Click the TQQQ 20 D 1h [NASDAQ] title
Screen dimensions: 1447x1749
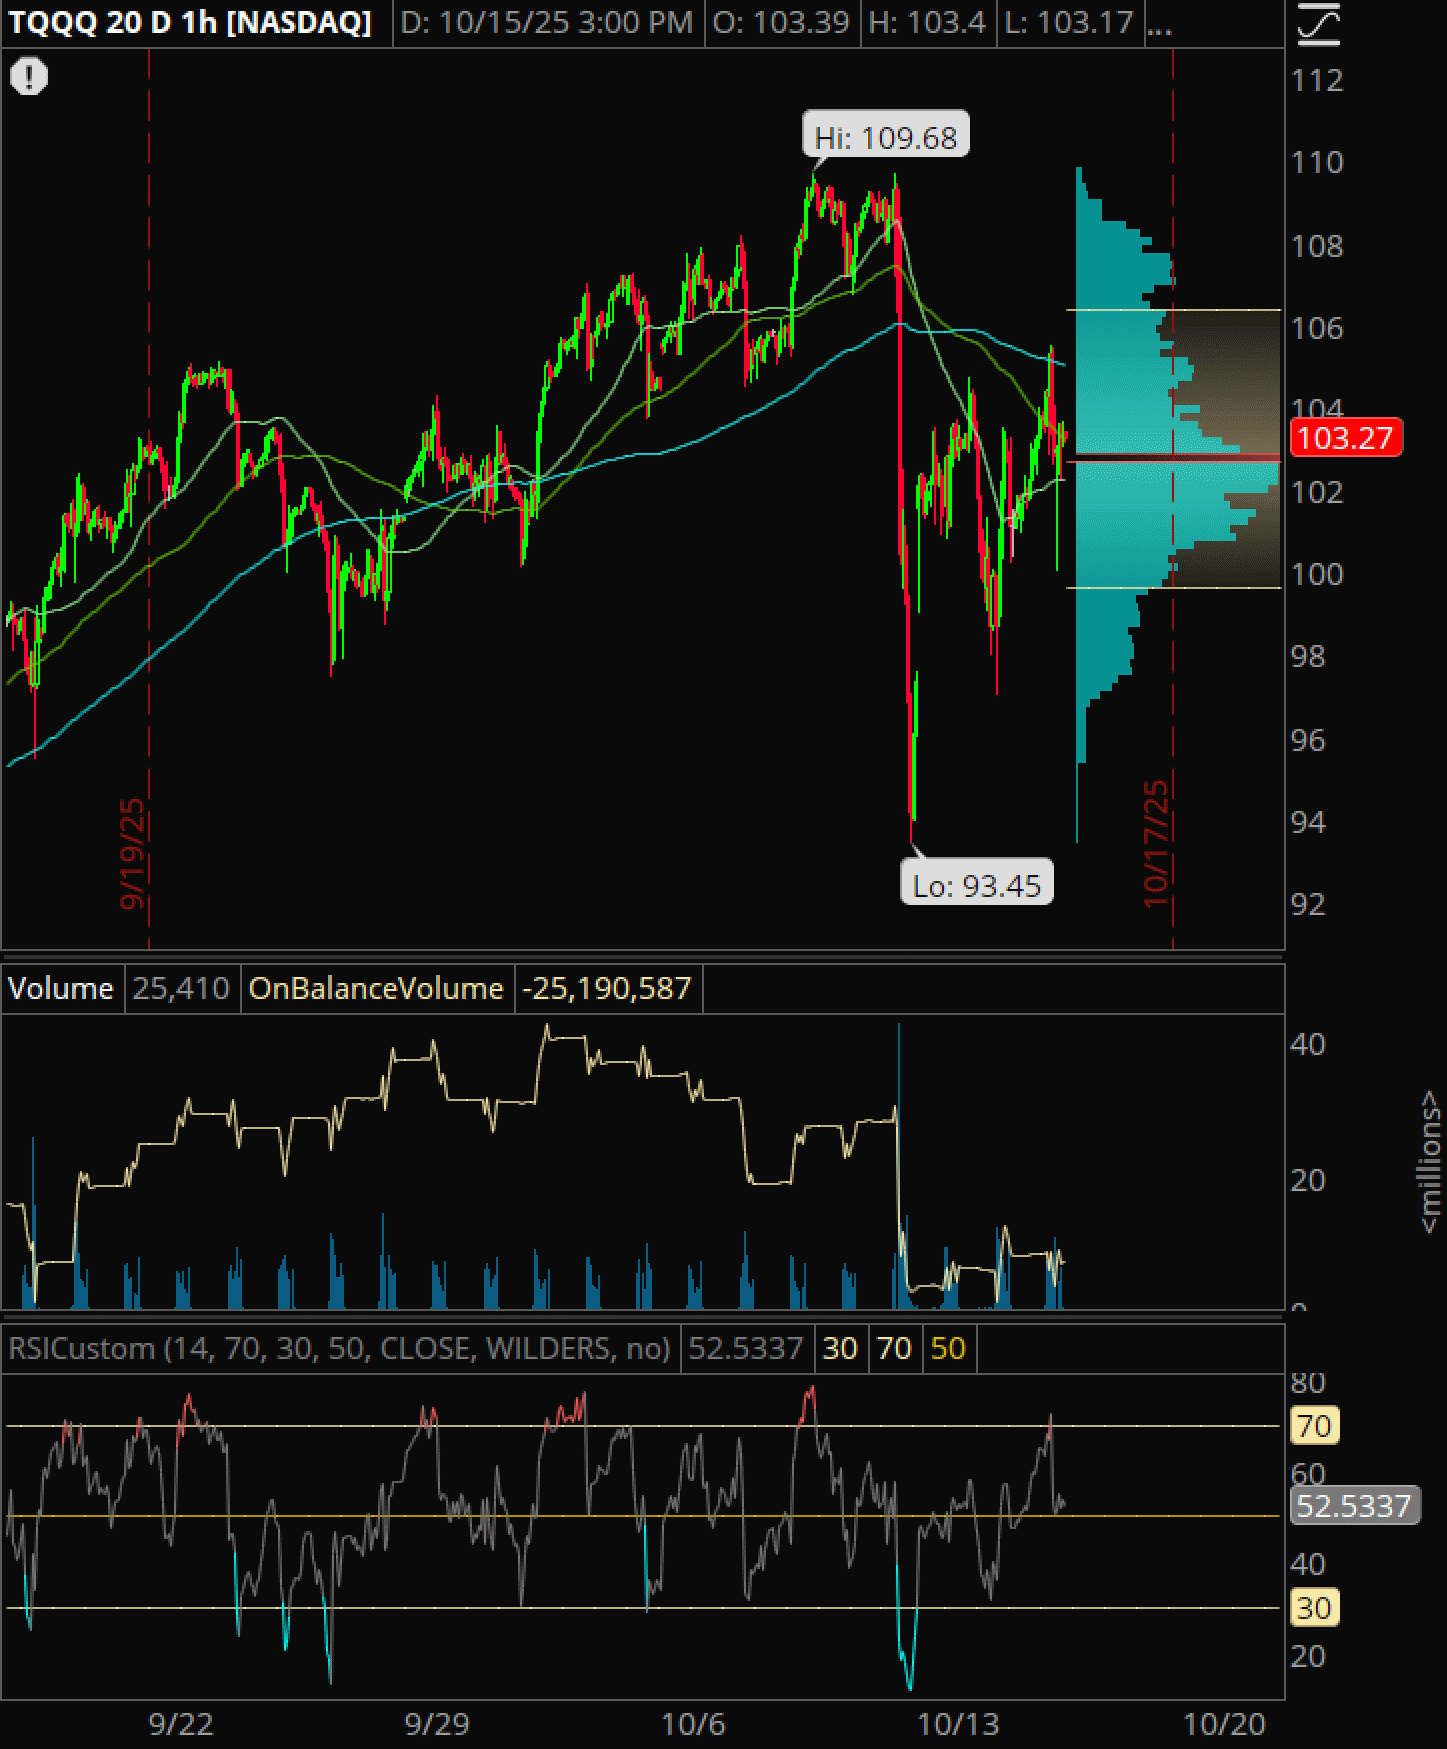tap(190, 22)
